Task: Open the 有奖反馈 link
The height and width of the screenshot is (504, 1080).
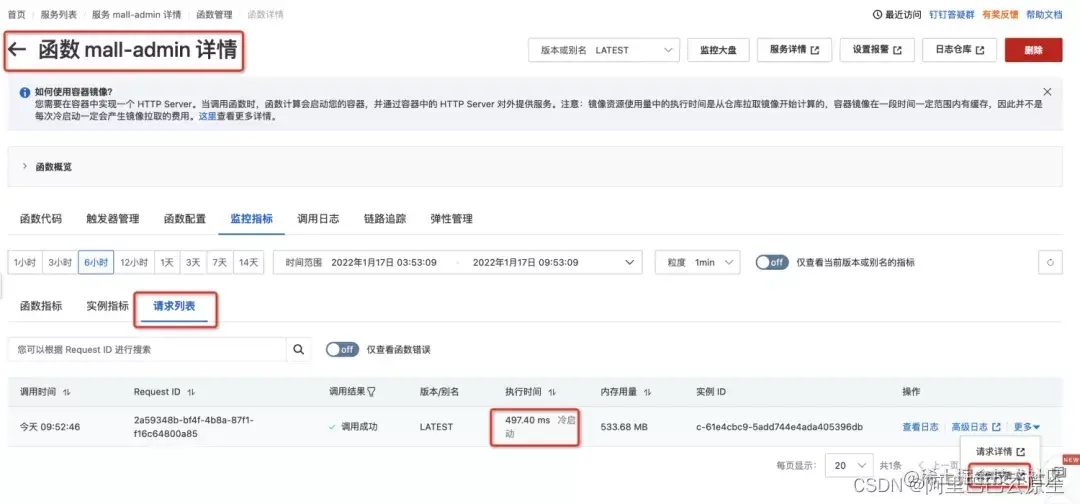Action: pyautogui.click(x=1000, y=14)
